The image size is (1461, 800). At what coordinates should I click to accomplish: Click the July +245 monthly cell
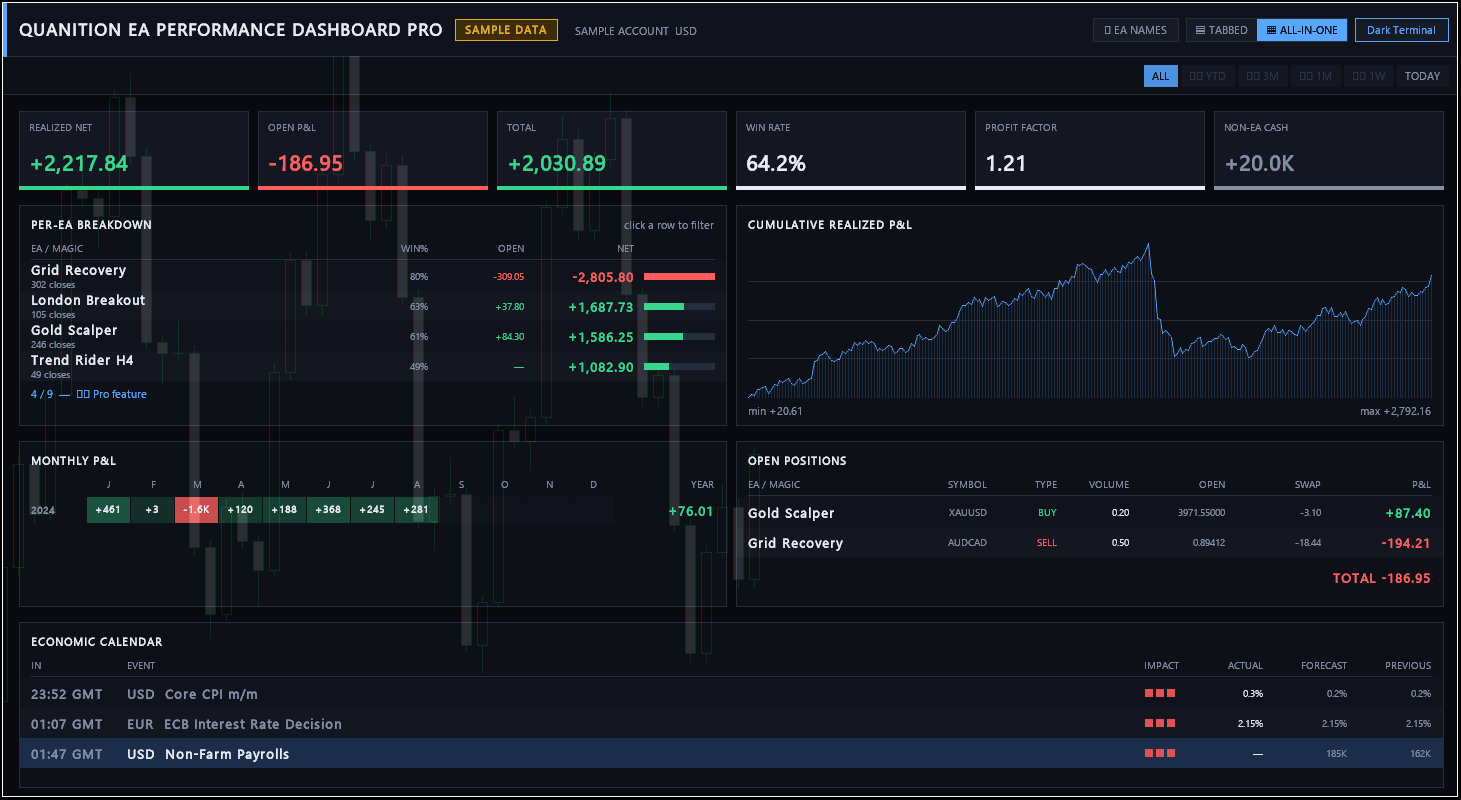372,510
